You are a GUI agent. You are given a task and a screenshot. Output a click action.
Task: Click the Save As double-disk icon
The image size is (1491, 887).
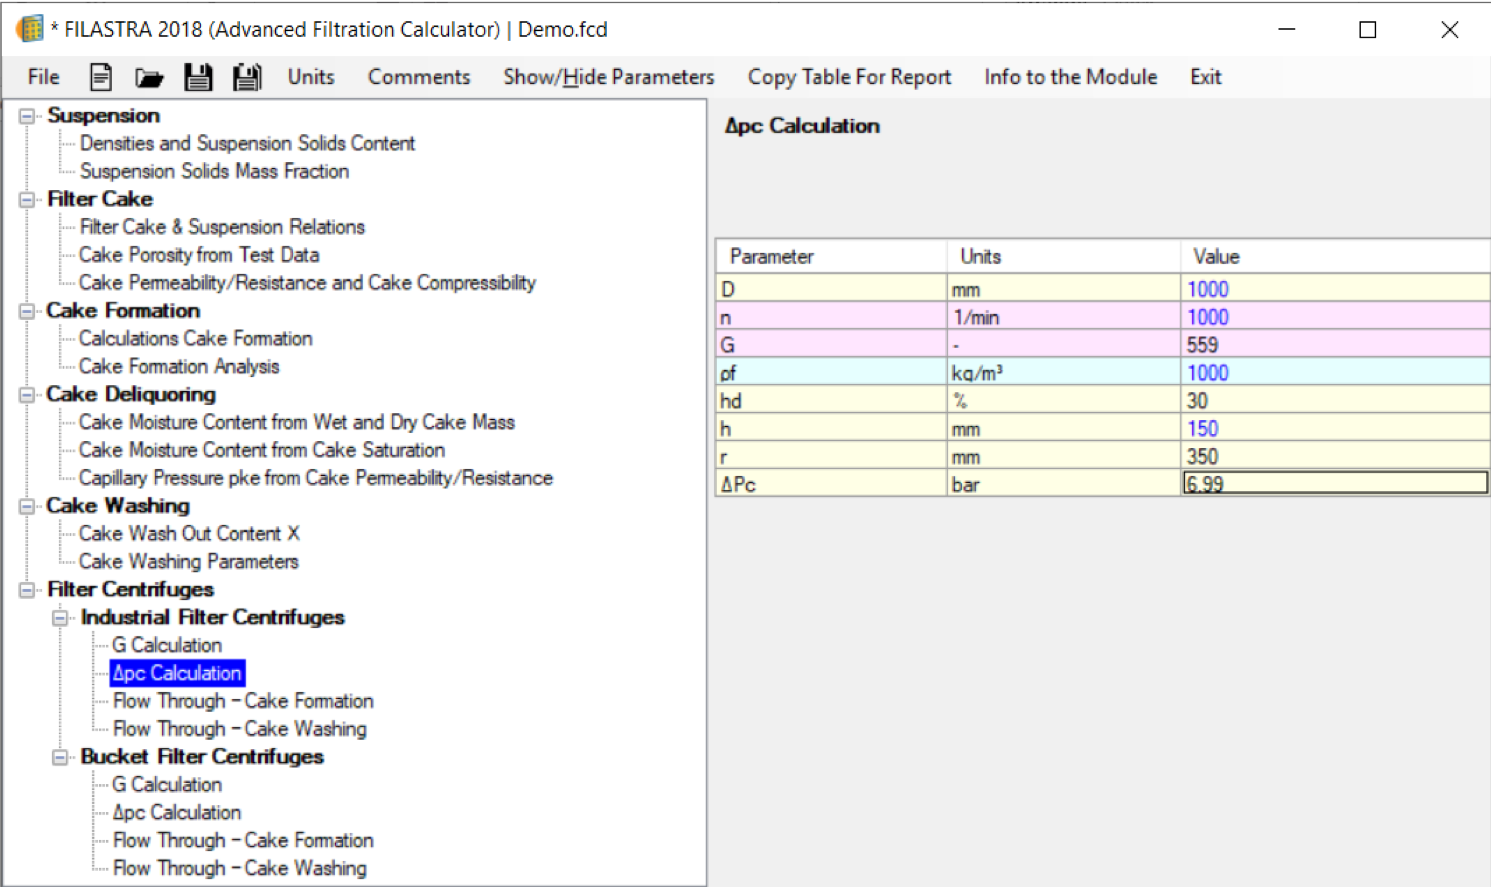pos(247,77)
